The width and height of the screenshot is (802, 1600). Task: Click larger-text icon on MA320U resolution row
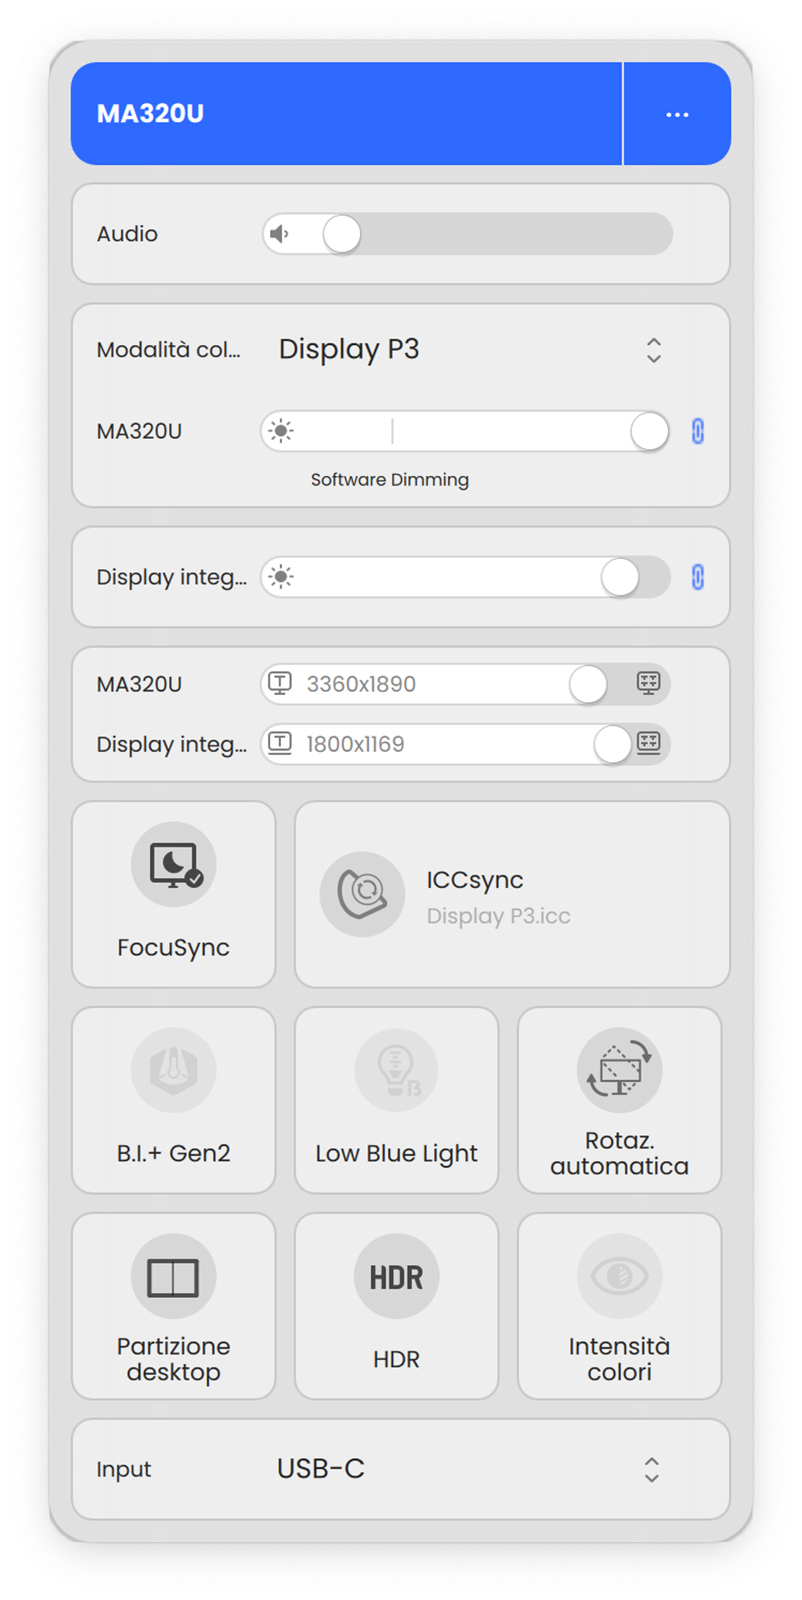pyautogui.click(x=280, y=684)
